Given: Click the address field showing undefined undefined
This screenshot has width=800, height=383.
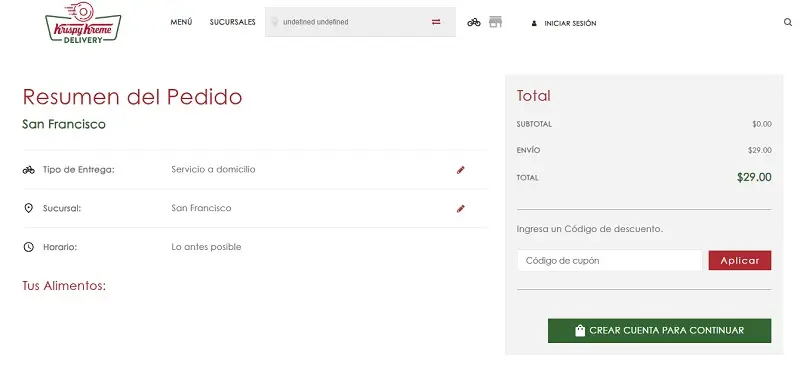Looking at the screenshot, I should point(360,22).
